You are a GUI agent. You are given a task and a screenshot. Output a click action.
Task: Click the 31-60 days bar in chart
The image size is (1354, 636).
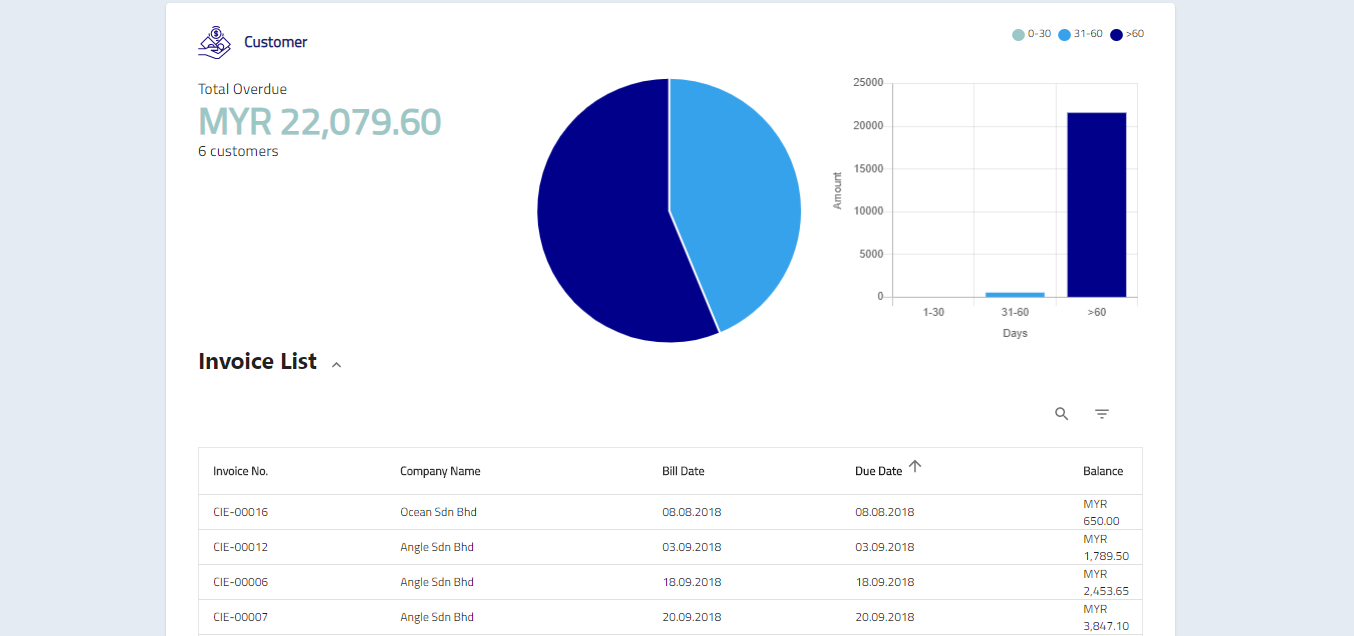[x=1015, y=294]
